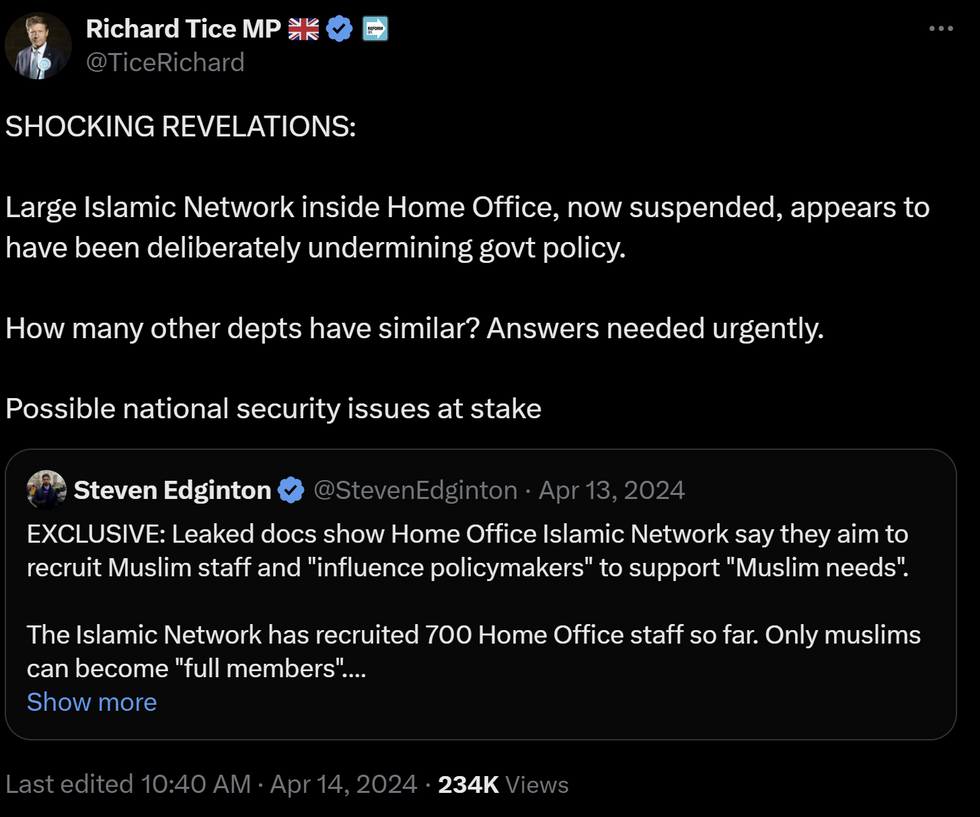
Task: Click Steven Edginton's blue verified badge
Action: coord(291,490)
